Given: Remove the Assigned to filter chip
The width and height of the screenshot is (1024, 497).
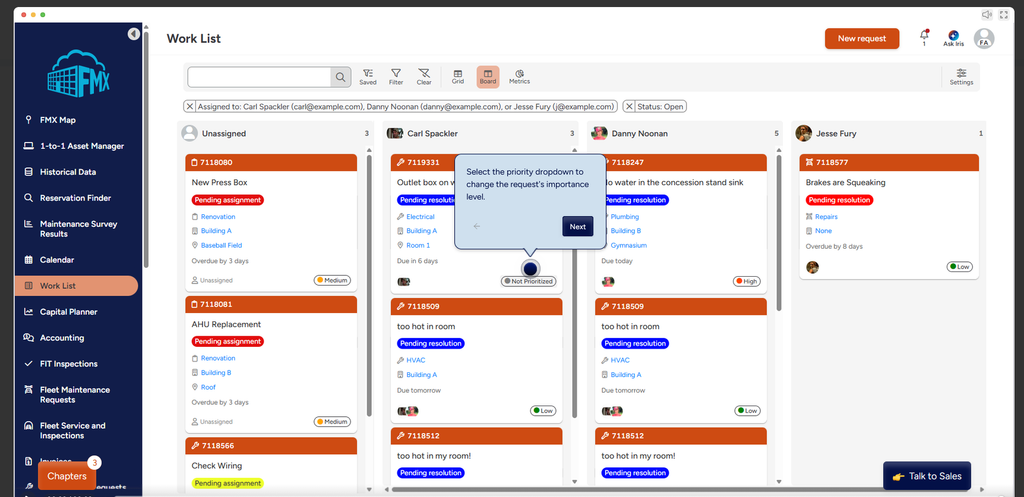Looking at the screenshot, I should [x=189, y=106].
